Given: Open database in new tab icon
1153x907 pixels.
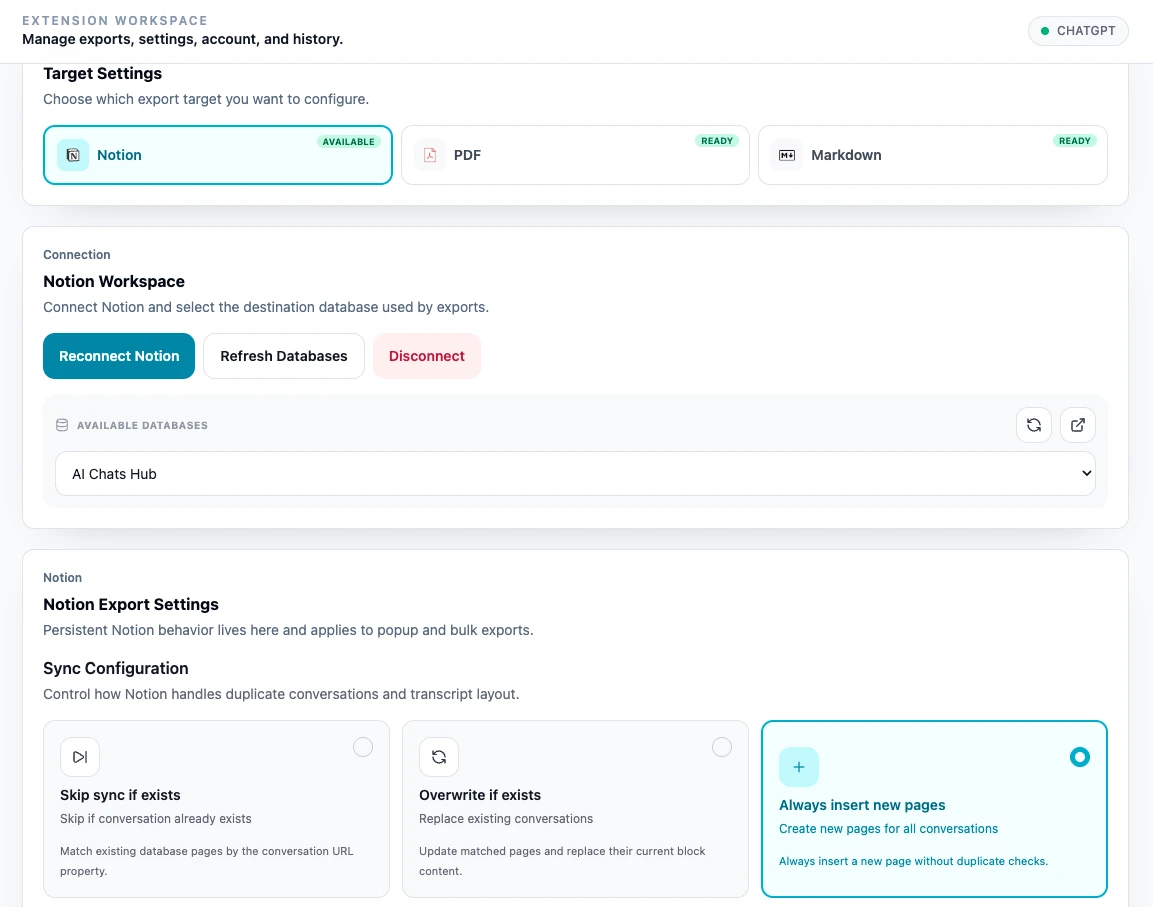Looking at the screenshot, I should pyautogui.click(x=1078, y=425).
